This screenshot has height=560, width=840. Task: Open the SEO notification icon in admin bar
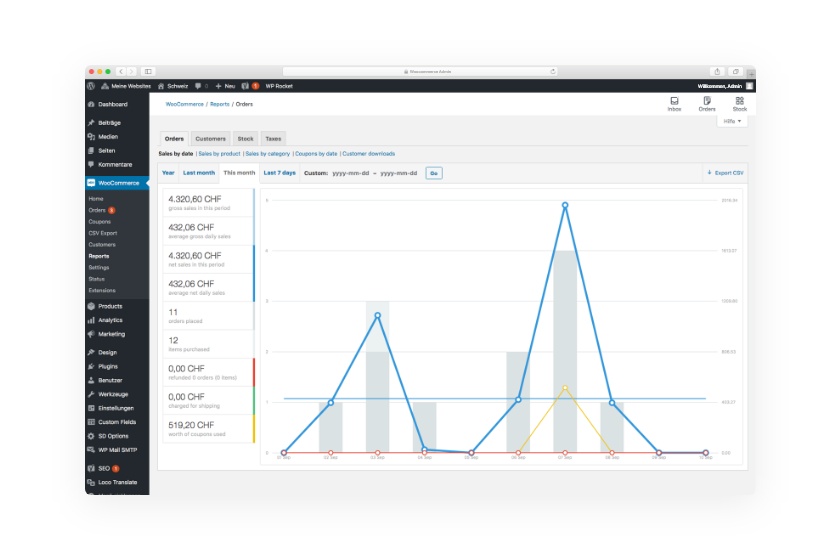250,86
